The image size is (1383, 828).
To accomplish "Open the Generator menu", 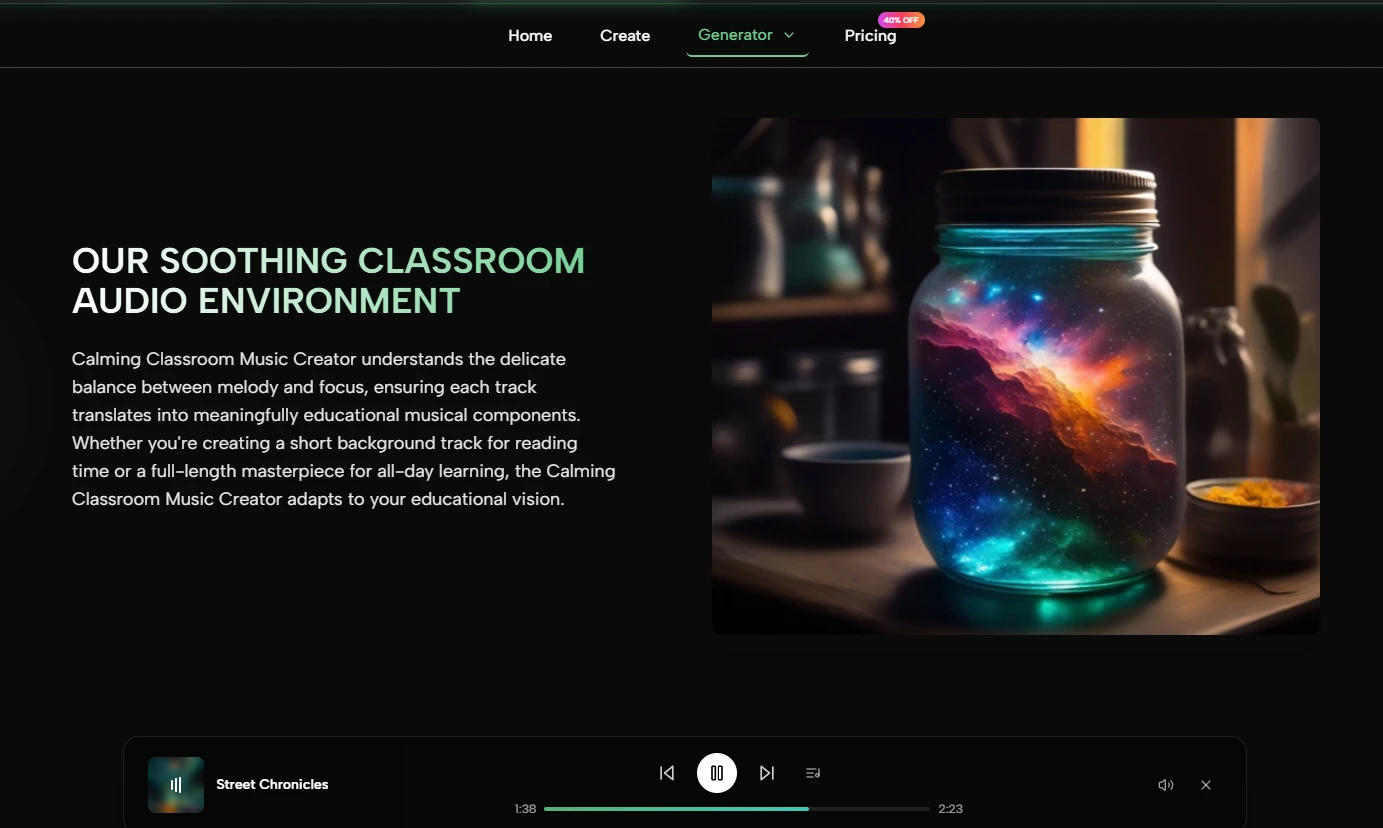I will pos(747,35).
